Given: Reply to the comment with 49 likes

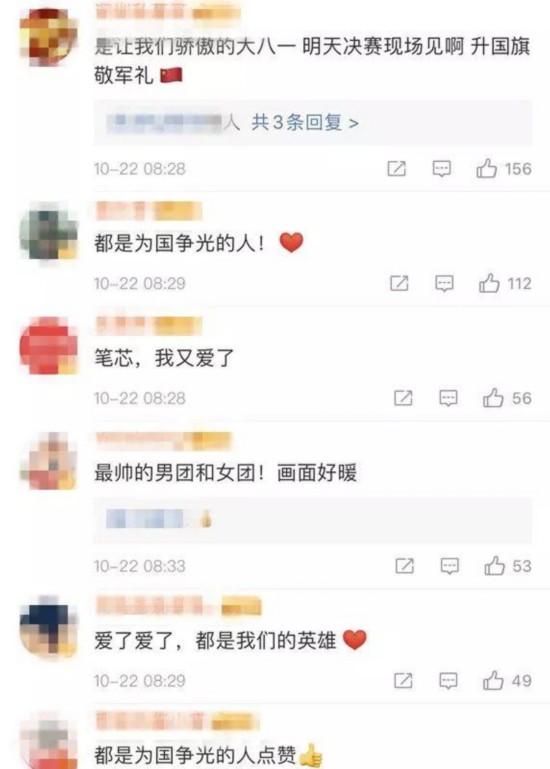Looking at the screenshot, I should pyautogui.click(x=448, y=681).
